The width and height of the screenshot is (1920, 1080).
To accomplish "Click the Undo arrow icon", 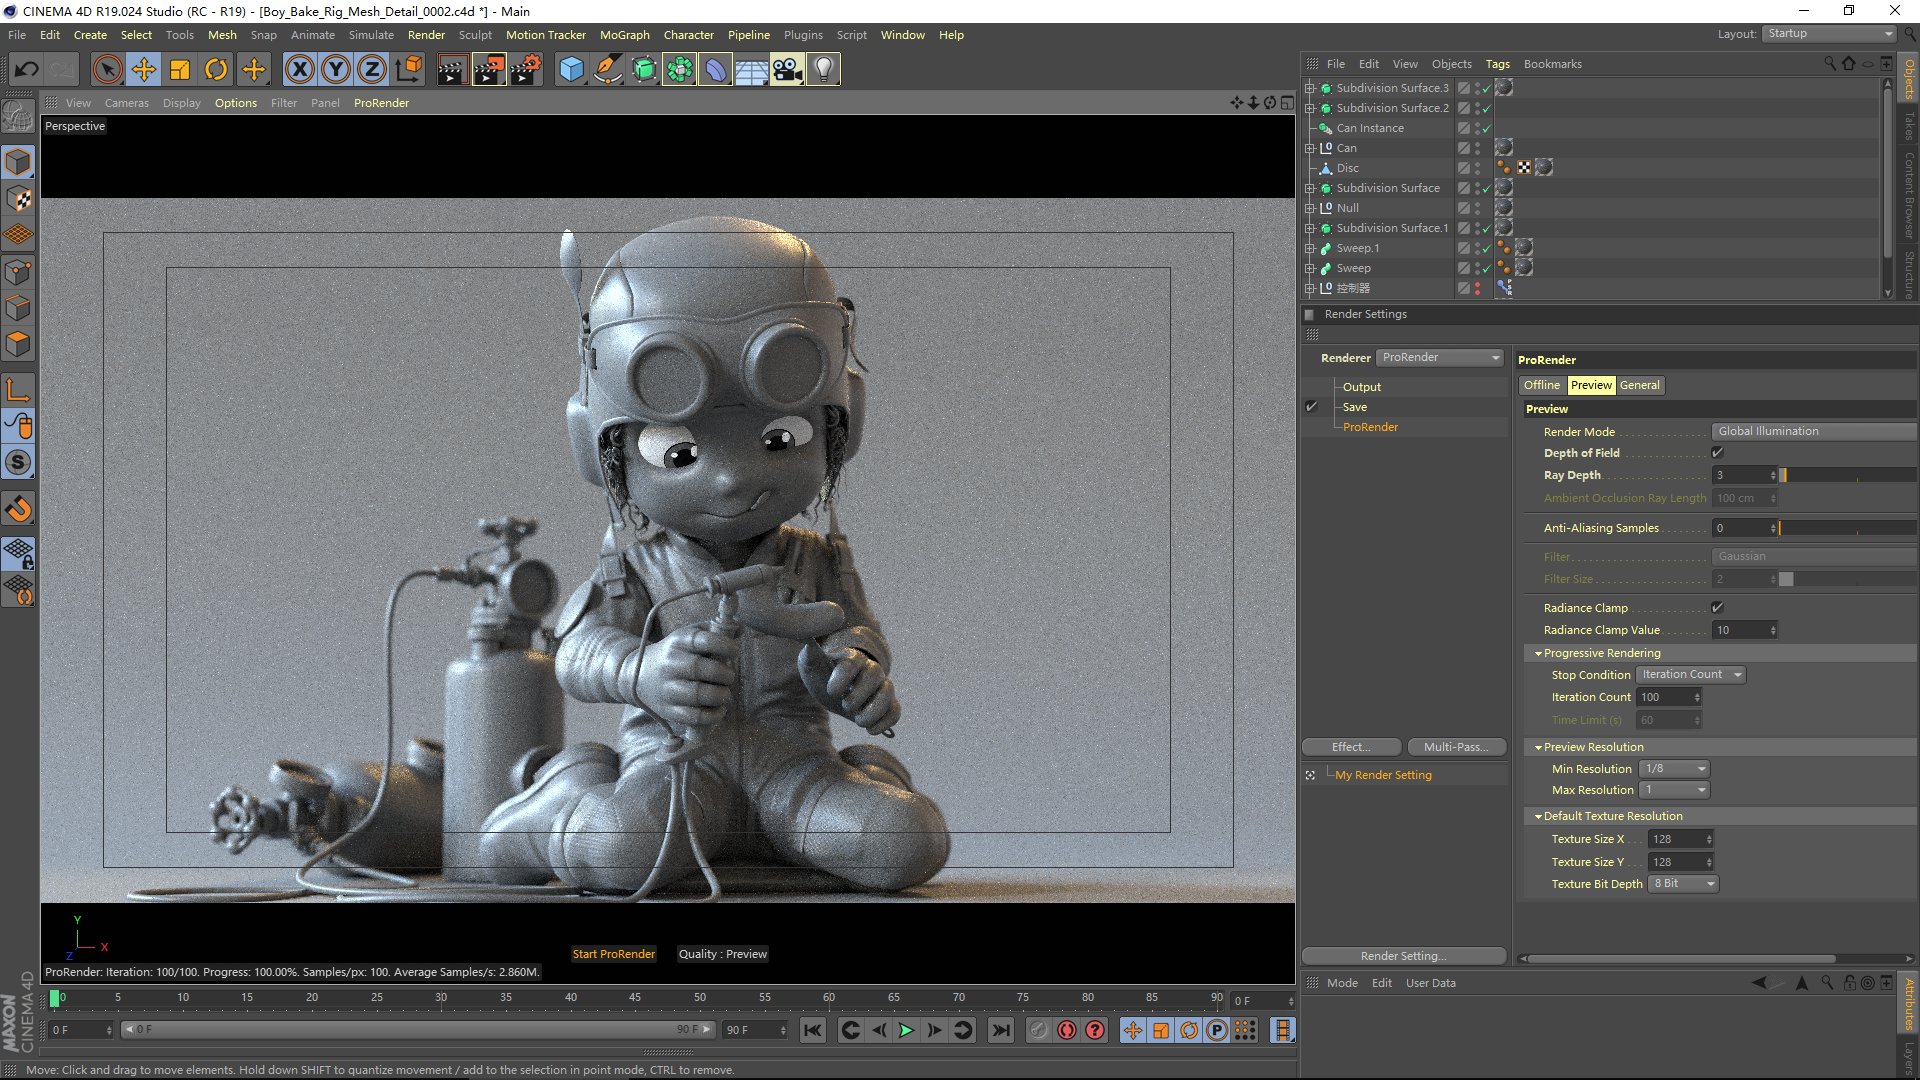I will pyautogui.click(x=27, y=70).
